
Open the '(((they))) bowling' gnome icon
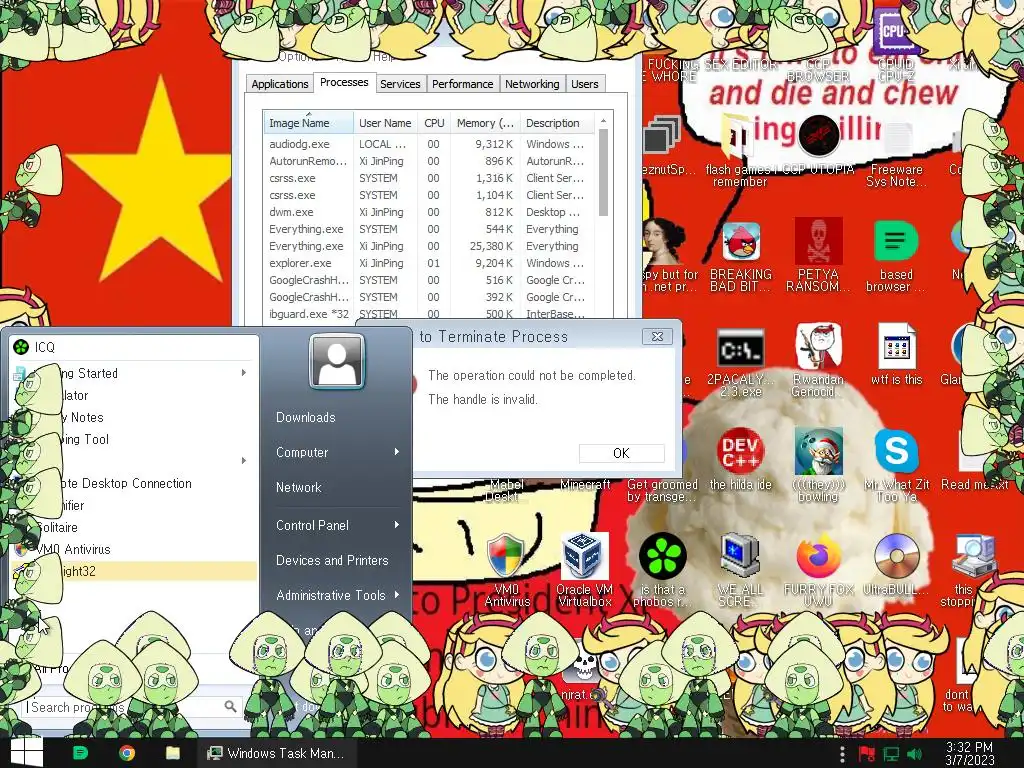coord(818,451)
